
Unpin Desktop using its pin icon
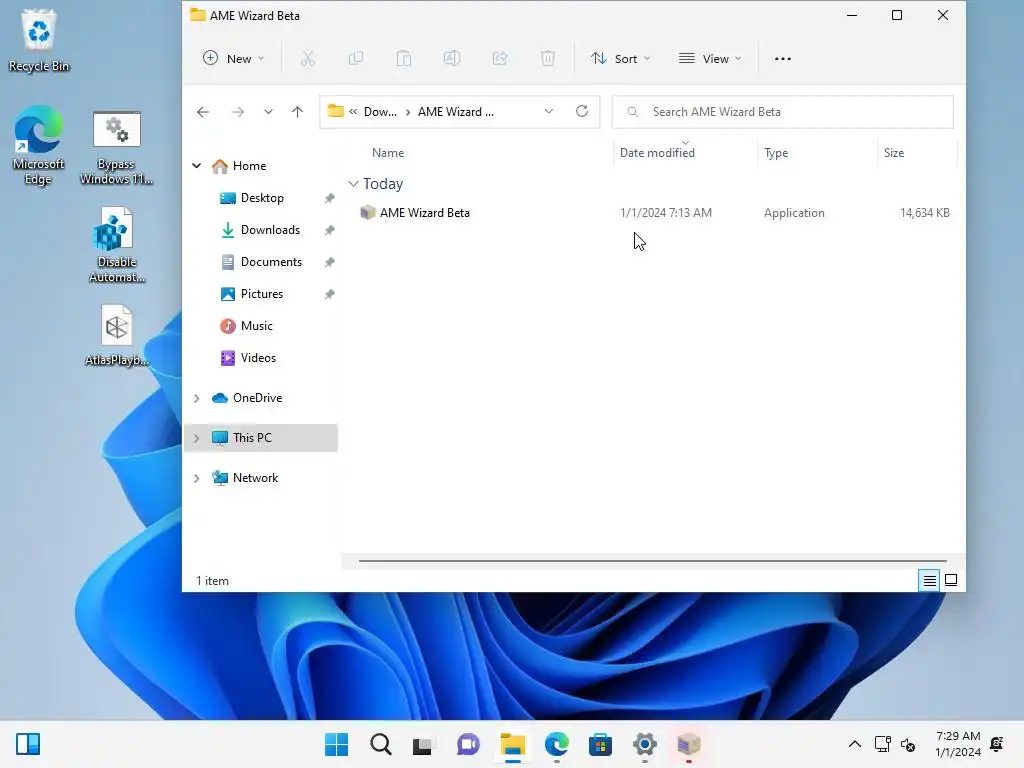[329, 198]
